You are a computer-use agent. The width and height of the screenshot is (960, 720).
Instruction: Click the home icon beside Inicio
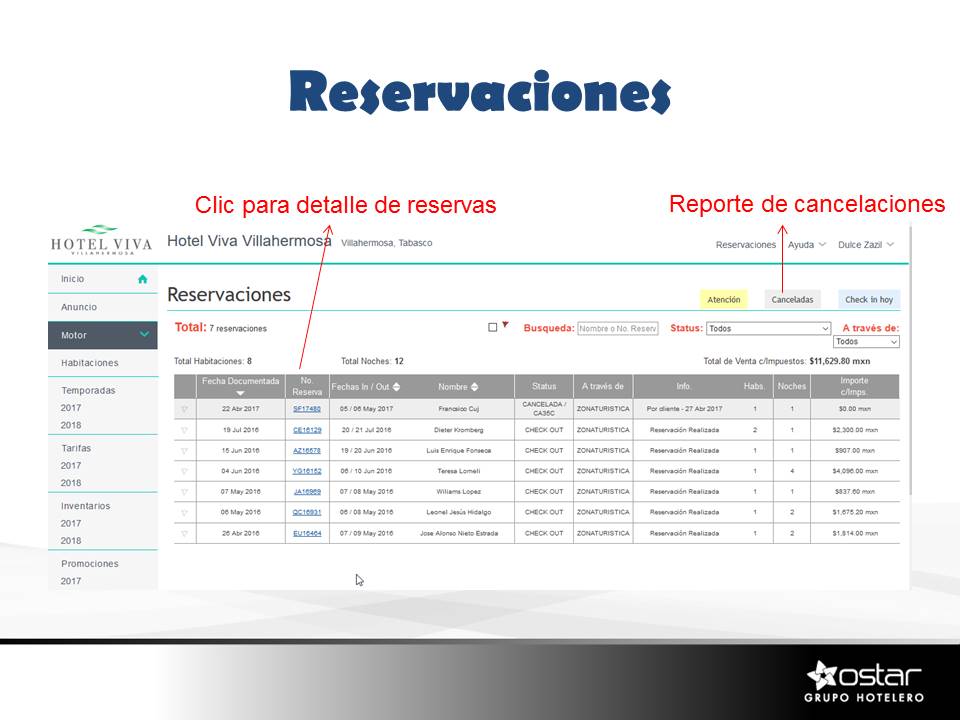pyautogui.click(x=142, y=279)
